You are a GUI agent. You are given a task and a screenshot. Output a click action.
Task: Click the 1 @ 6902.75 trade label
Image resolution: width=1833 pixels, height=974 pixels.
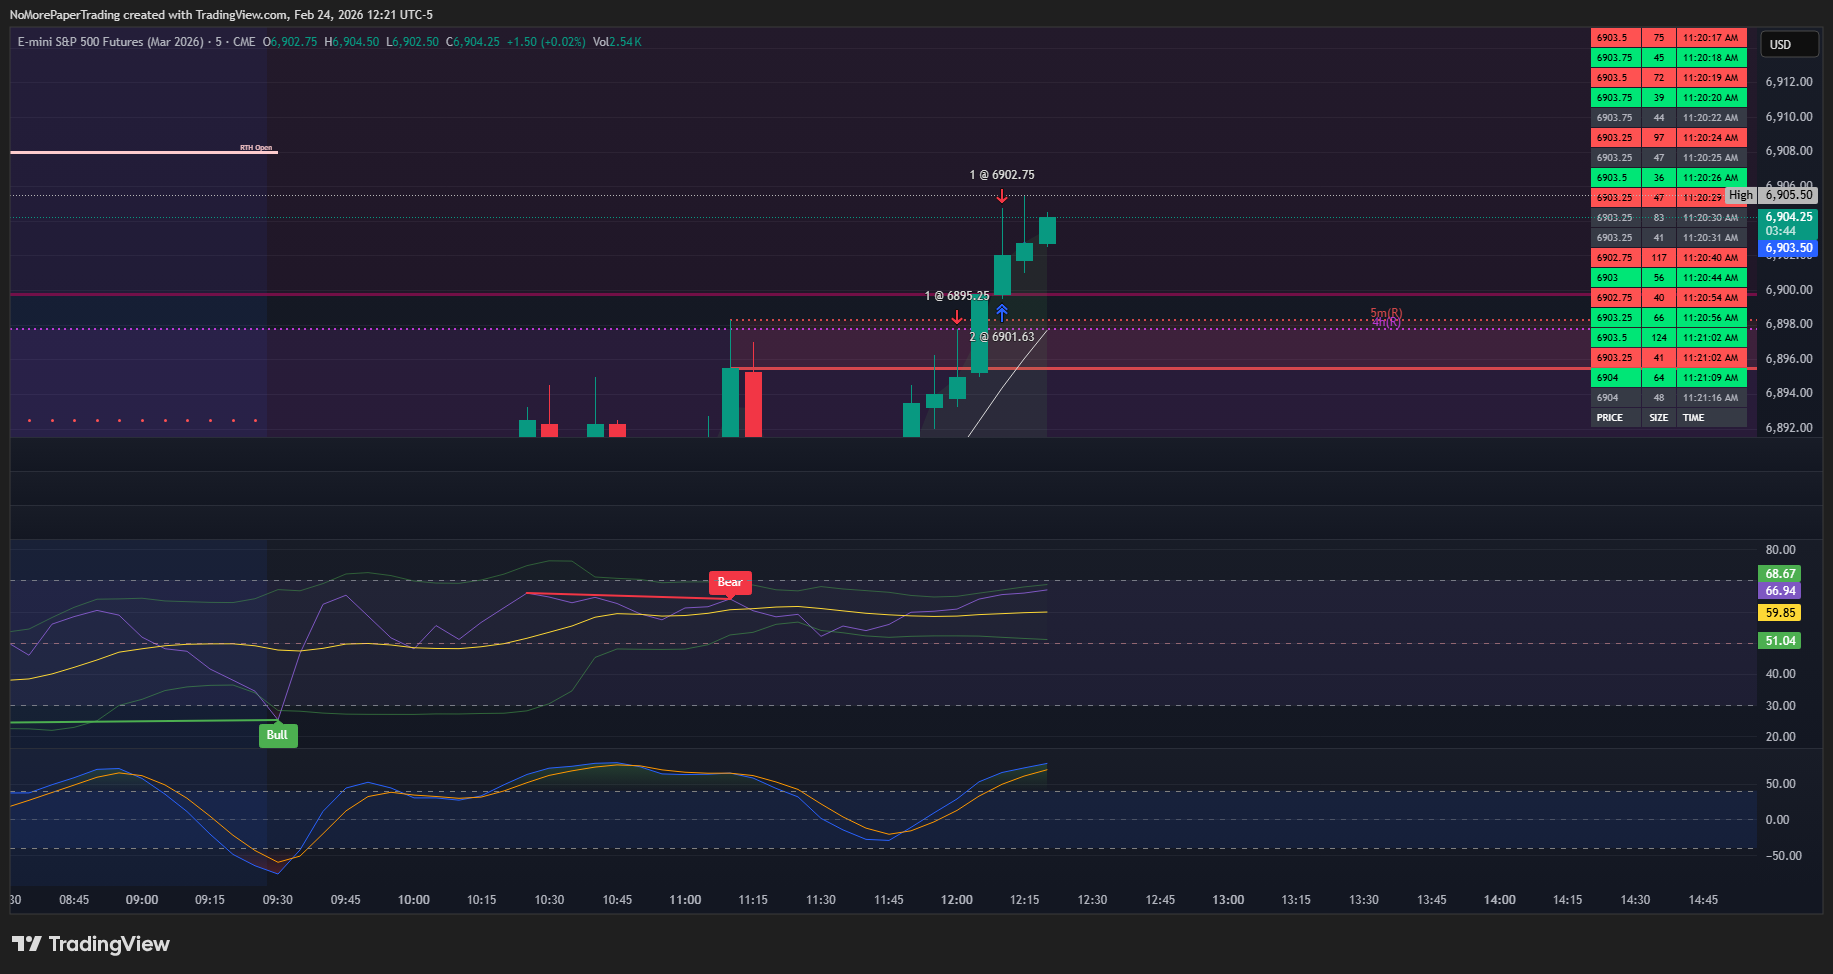click(1002, 175)
